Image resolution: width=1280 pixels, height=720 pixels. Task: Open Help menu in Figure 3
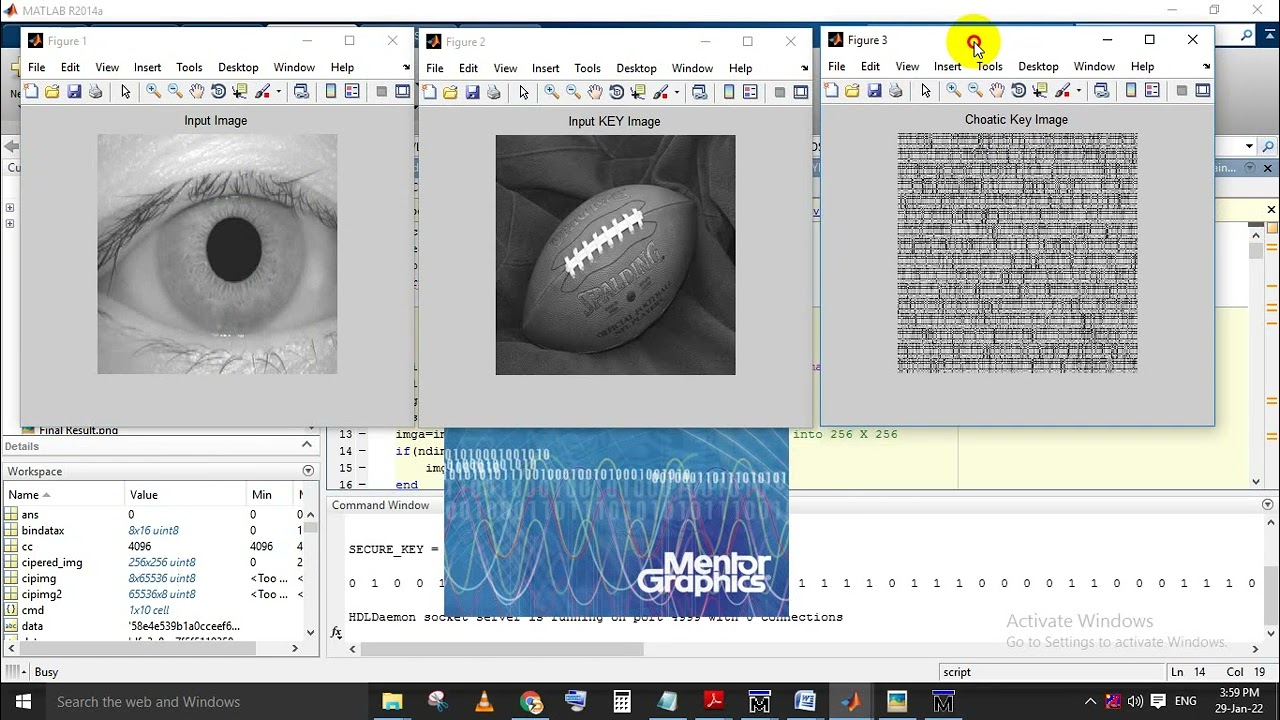coord(1142,66)
